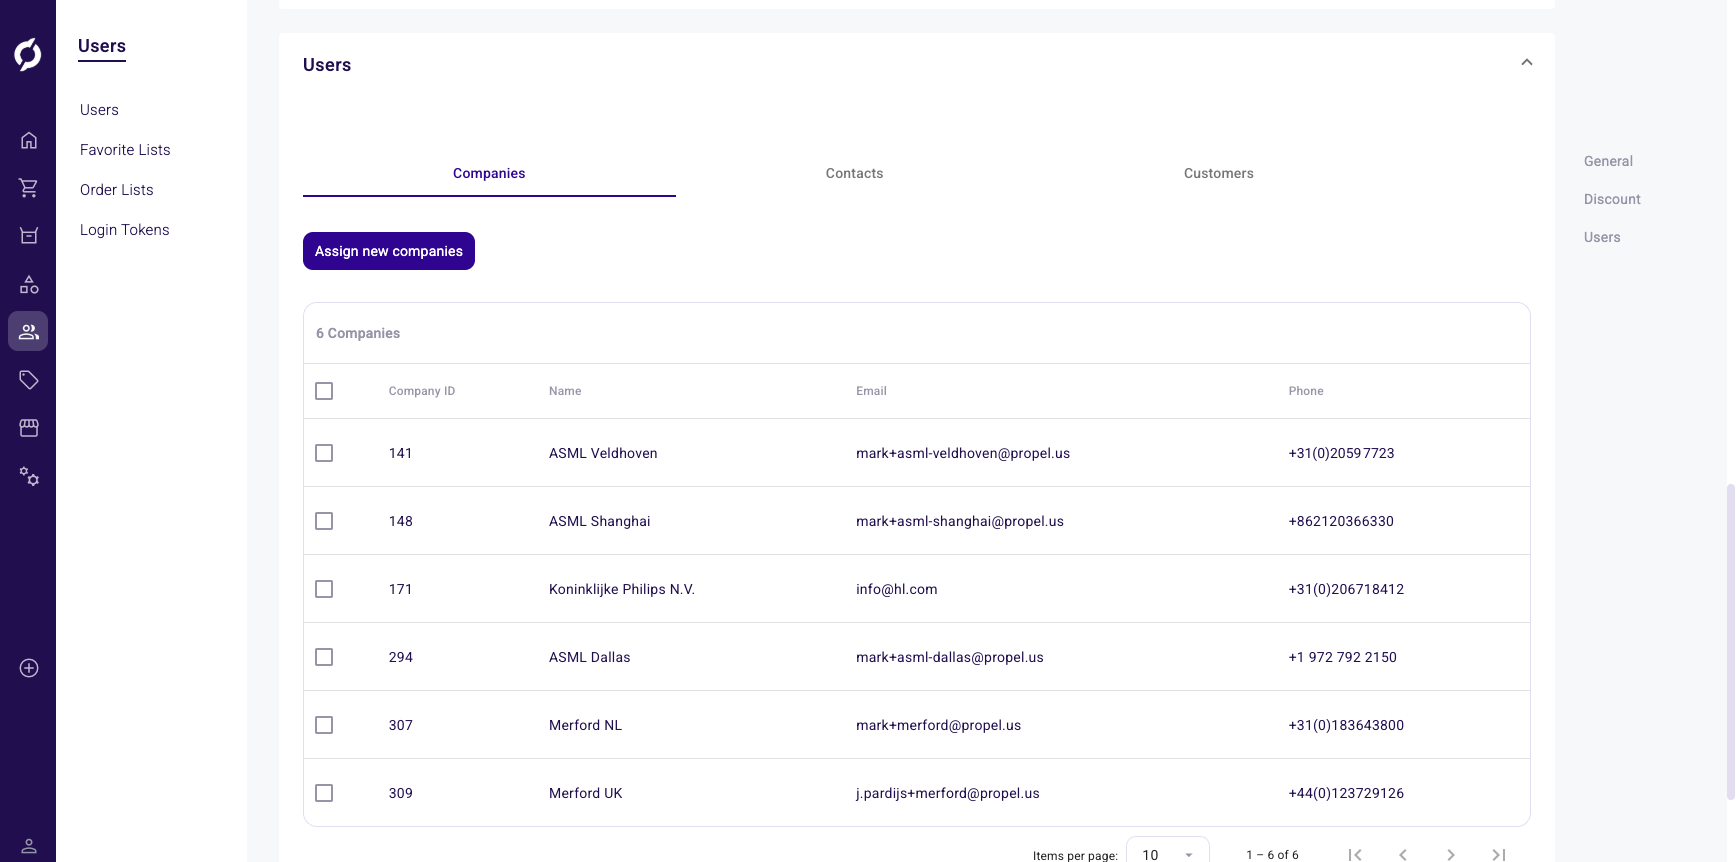This screenshot has width=1736, height=862.
Task: Click the circled plus icon in sidebar
Action: pyautogui.click(x=29, y=668)
